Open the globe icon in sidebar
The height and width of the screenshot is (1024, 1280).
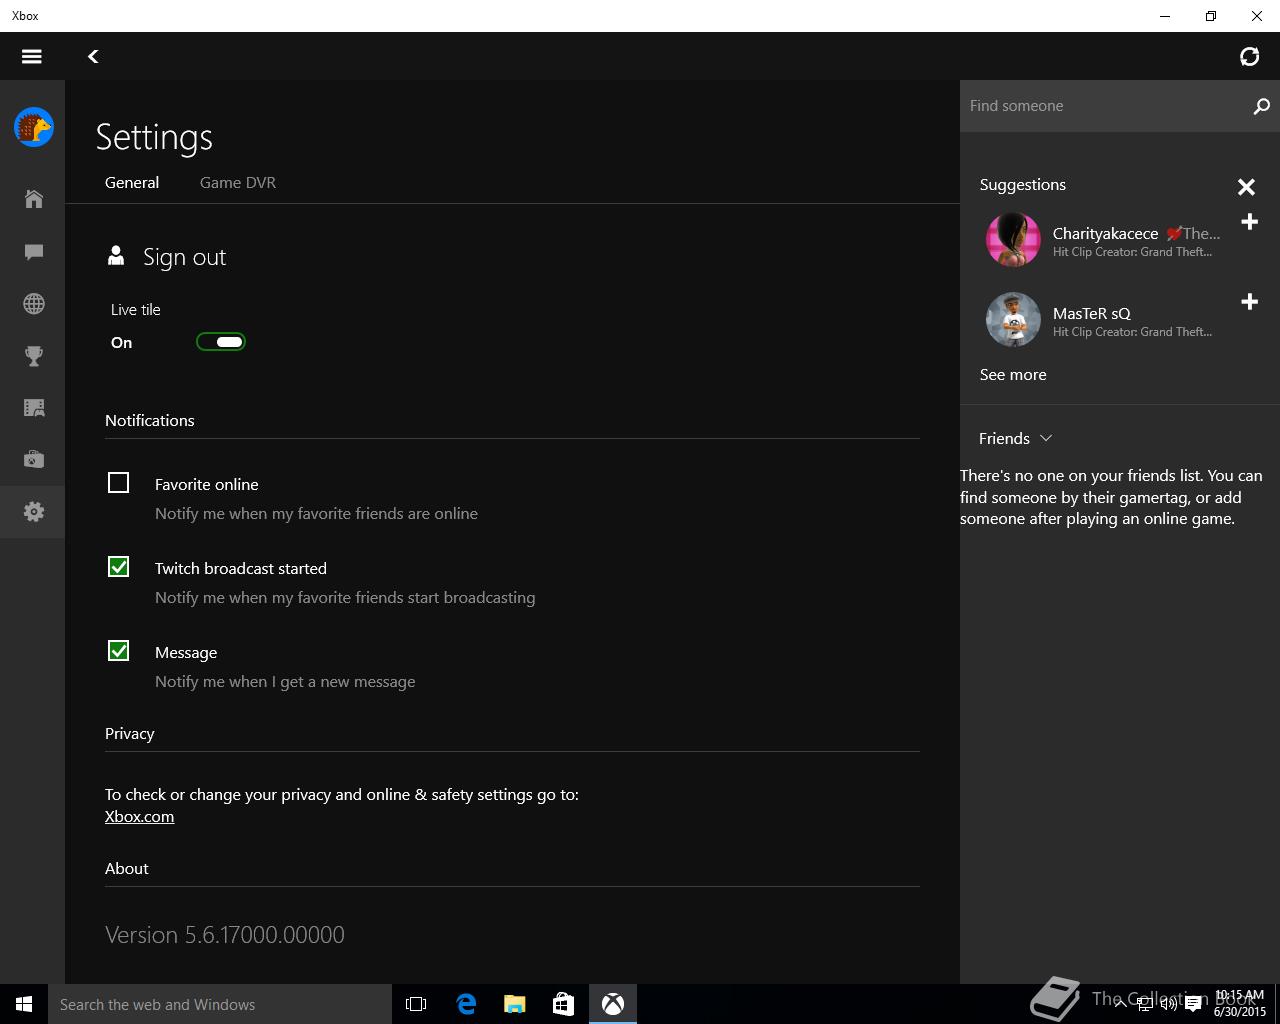click(x=34, y=304)
